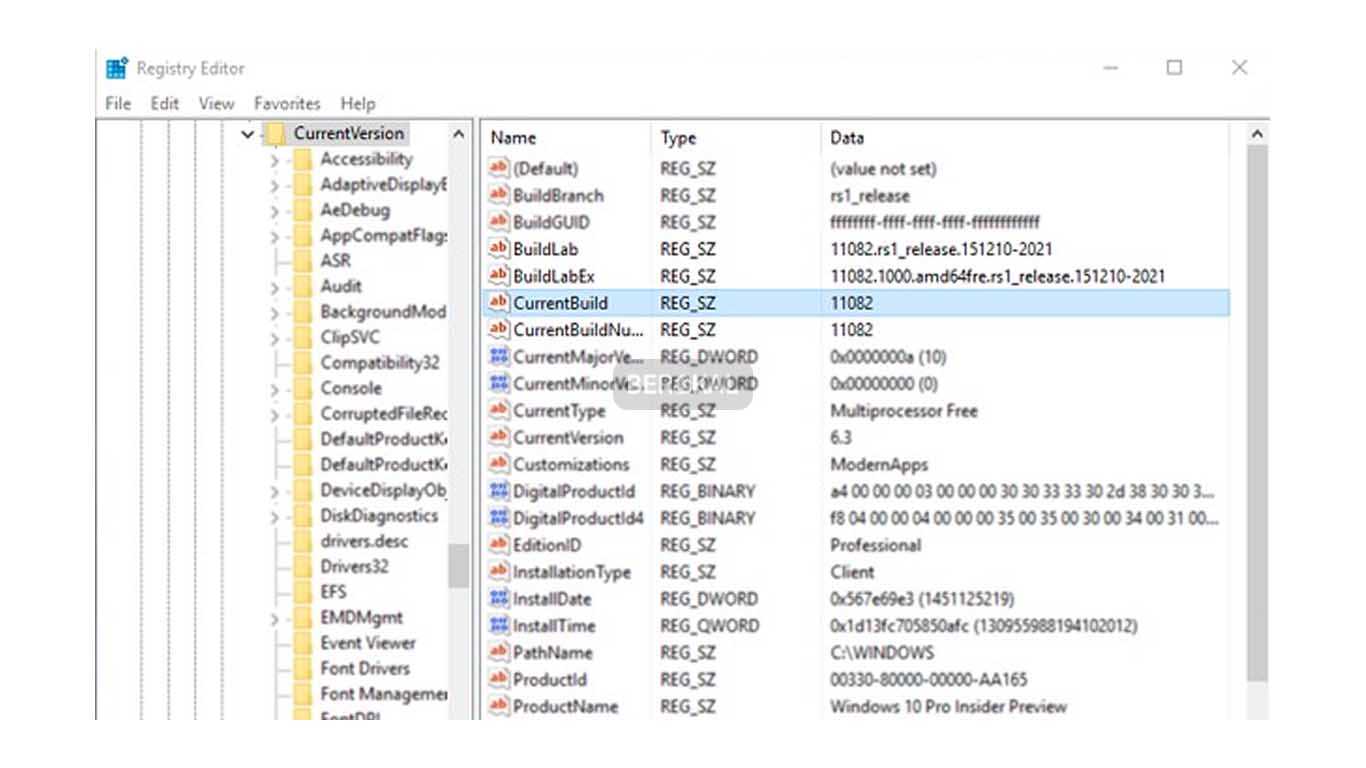Viewport: 1366px width, 768px height.
Task: Click the Console folder icon
Action: pos(303,388)
